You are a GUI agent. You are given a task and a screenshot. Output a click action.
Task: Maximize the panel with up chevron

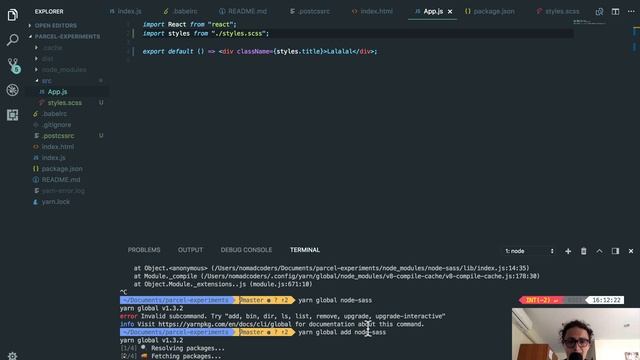pos(599,251)
